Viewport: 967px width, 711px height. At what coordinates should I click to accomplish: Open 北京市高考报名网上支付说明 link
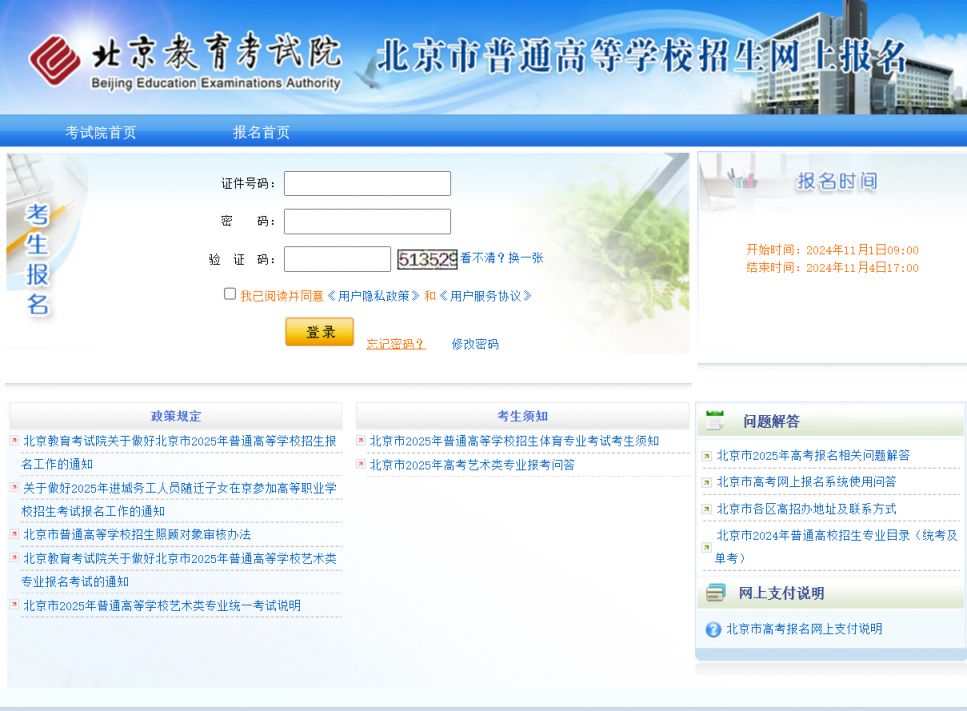click(x=804, y=629)
